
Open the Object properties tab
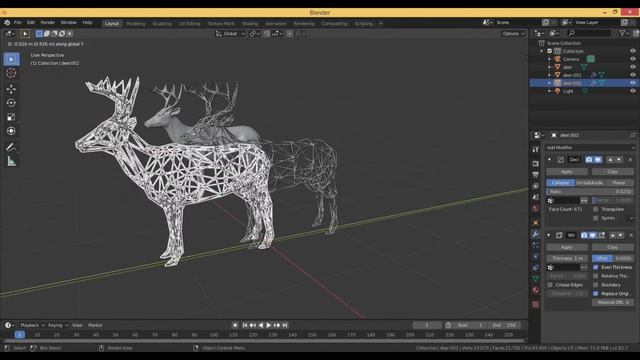[536, 223]
